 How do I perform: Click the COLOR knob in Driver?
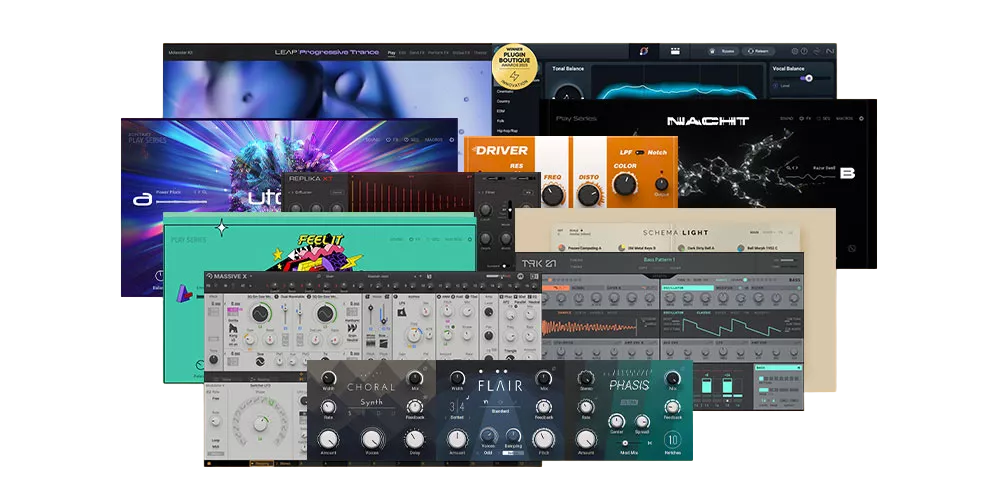pyautogui.click(x=625, y=185)
